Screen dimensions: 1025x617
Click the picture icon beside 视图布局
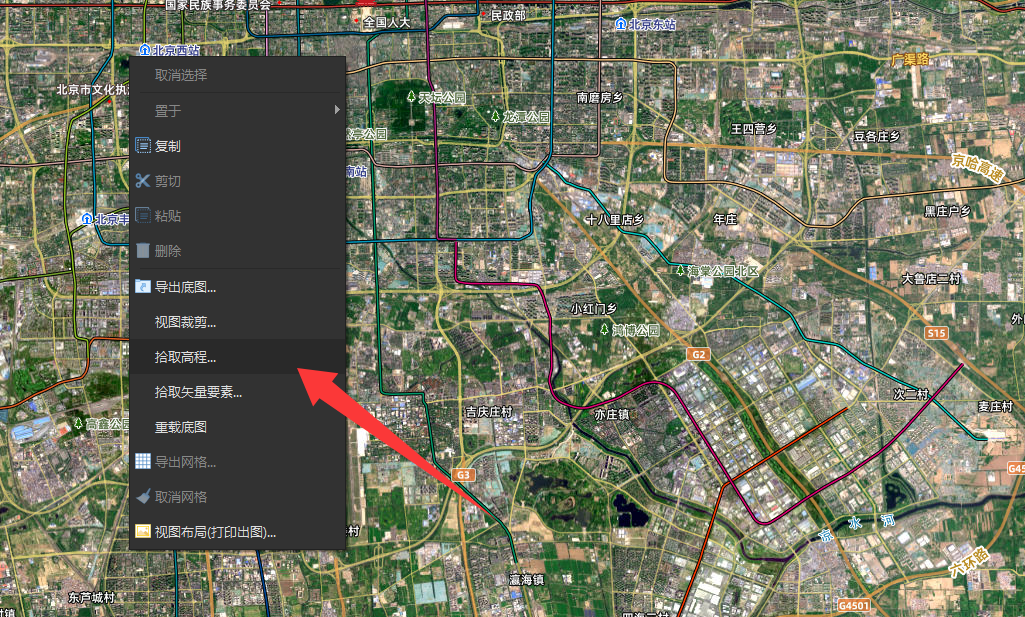(143, 531)
